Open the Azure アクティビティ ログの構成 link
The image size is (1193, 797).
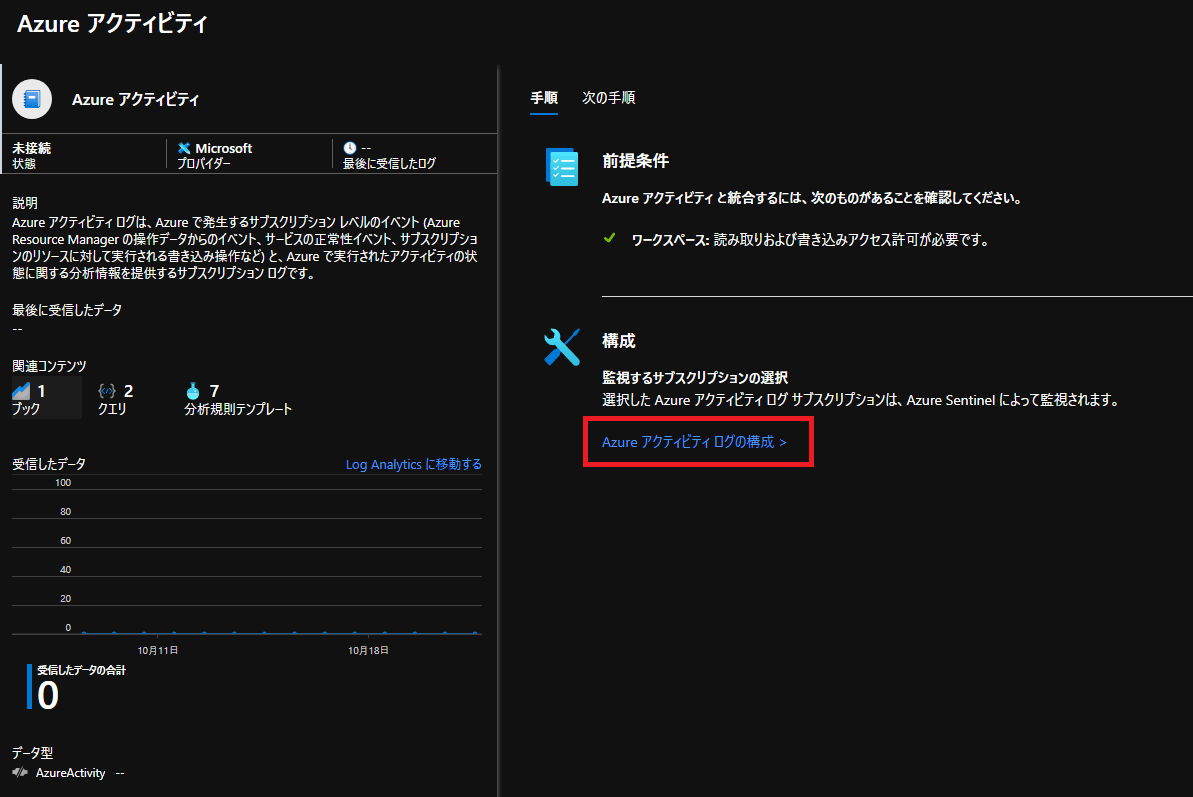694,442
